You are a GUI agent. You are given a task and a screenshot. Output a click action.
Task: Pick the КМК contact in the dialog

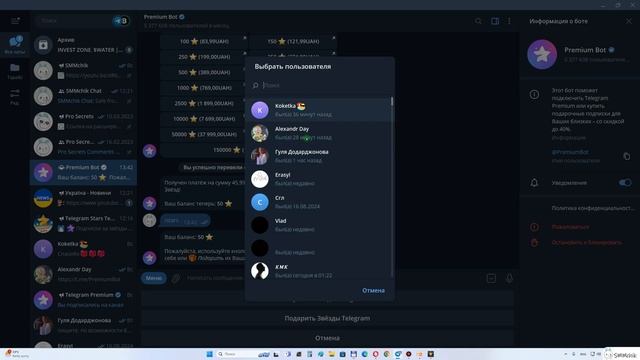click(x=318, y=271)
